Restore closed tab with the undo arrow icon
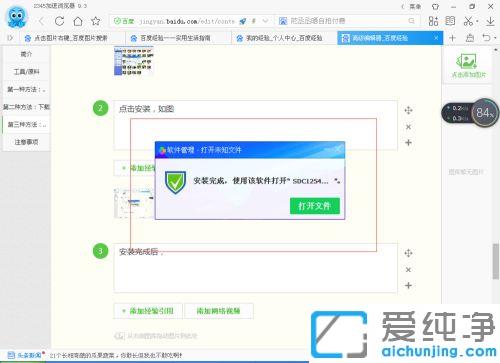Screen dimensions: 500x363 487,38
